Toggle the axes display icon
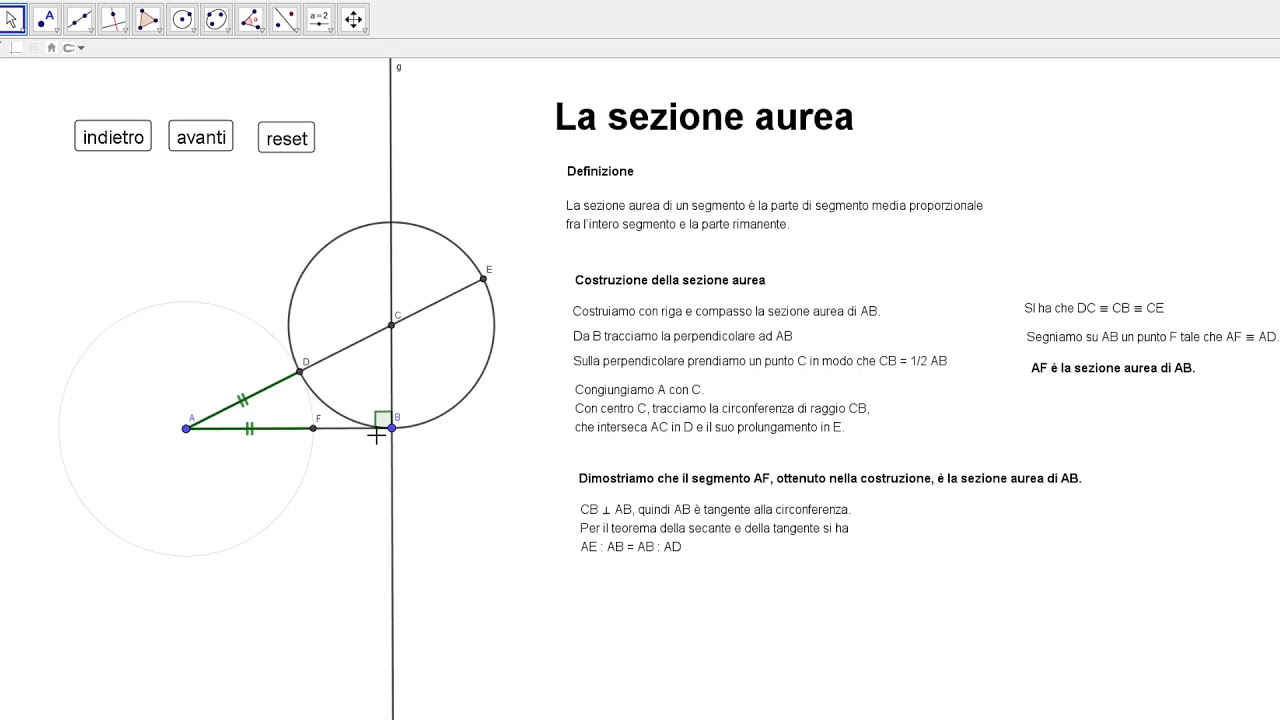The height and width of the screenshot is (720, 1280). point(15,47)
